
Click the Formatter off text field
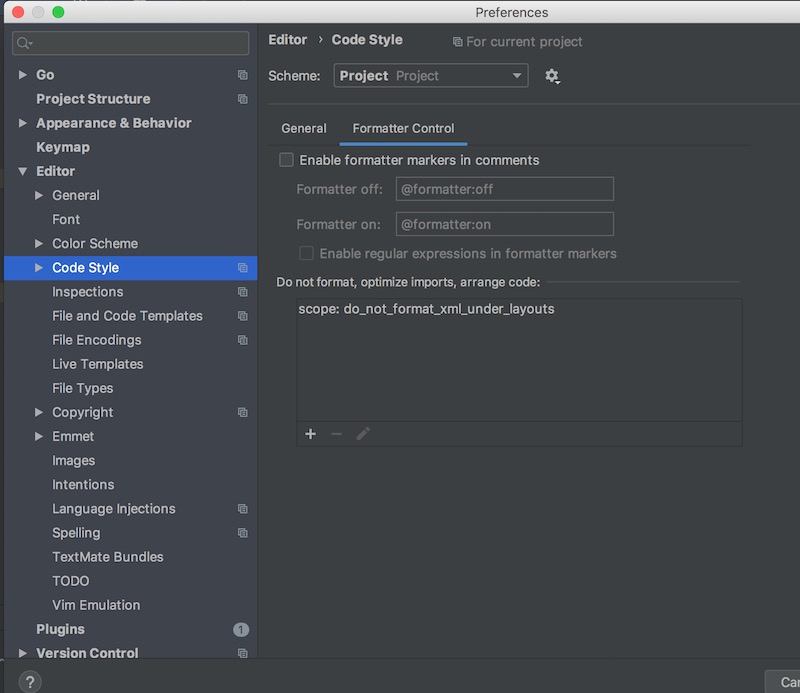click(x=504, y=189)
